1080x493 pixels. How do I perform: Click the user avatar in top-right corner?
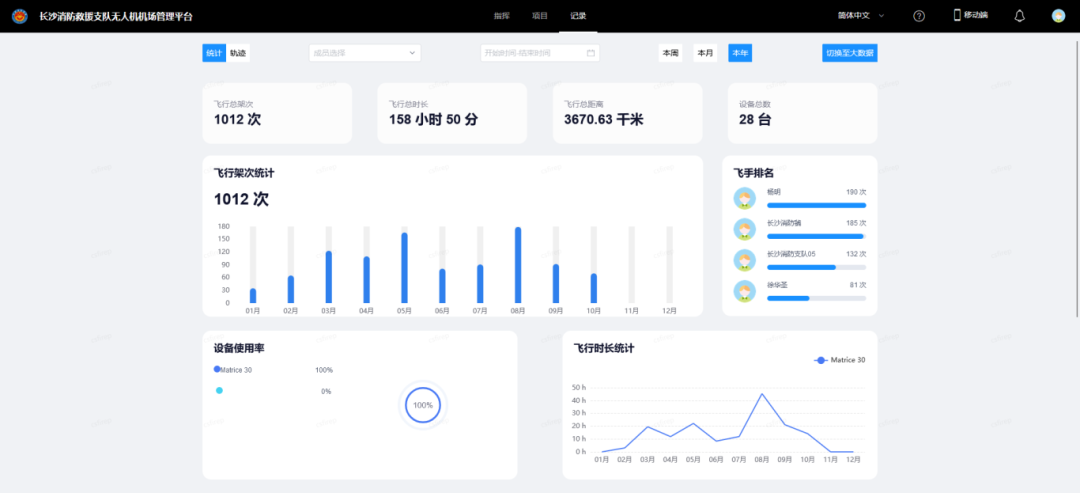pyautogui.click(x=1058, y=16)
